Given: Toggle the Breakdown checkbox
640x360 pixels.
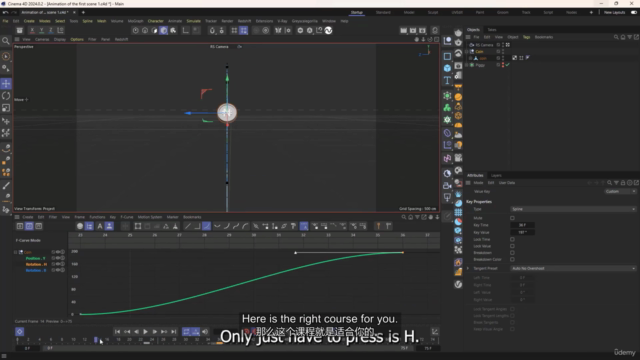Looking at the screenshot, I should click(512, 253).
